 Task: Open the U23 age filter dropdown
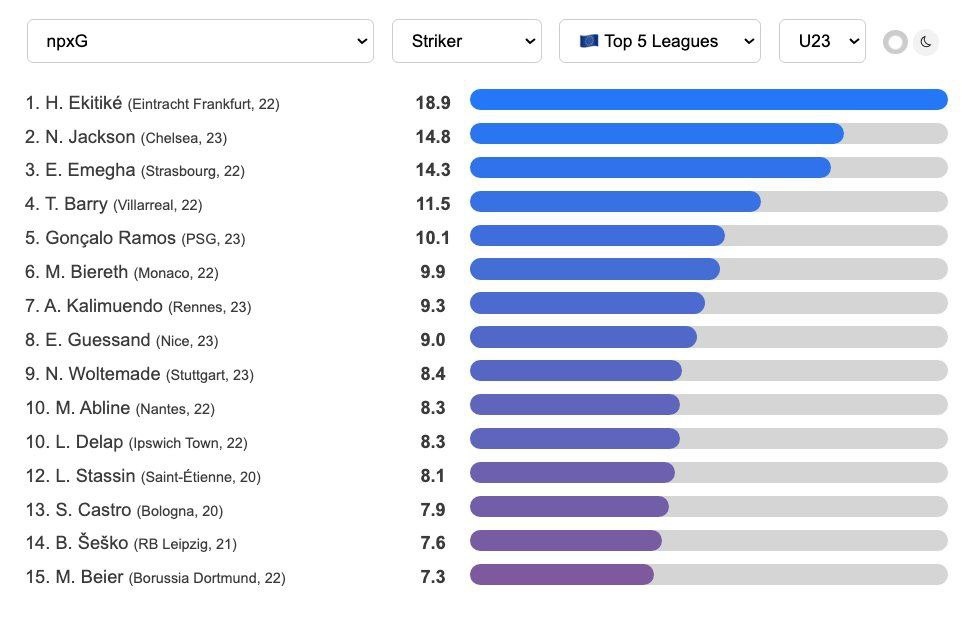click(821, 41)
